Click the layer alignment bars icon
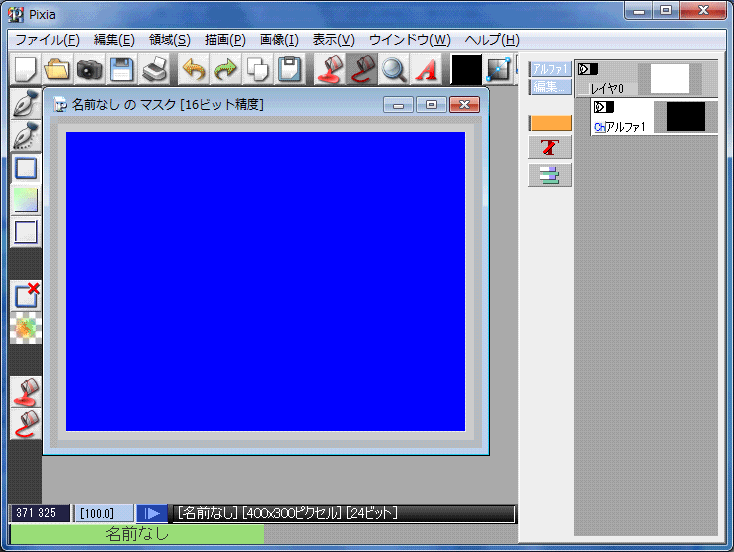 [x=550, y=175]
